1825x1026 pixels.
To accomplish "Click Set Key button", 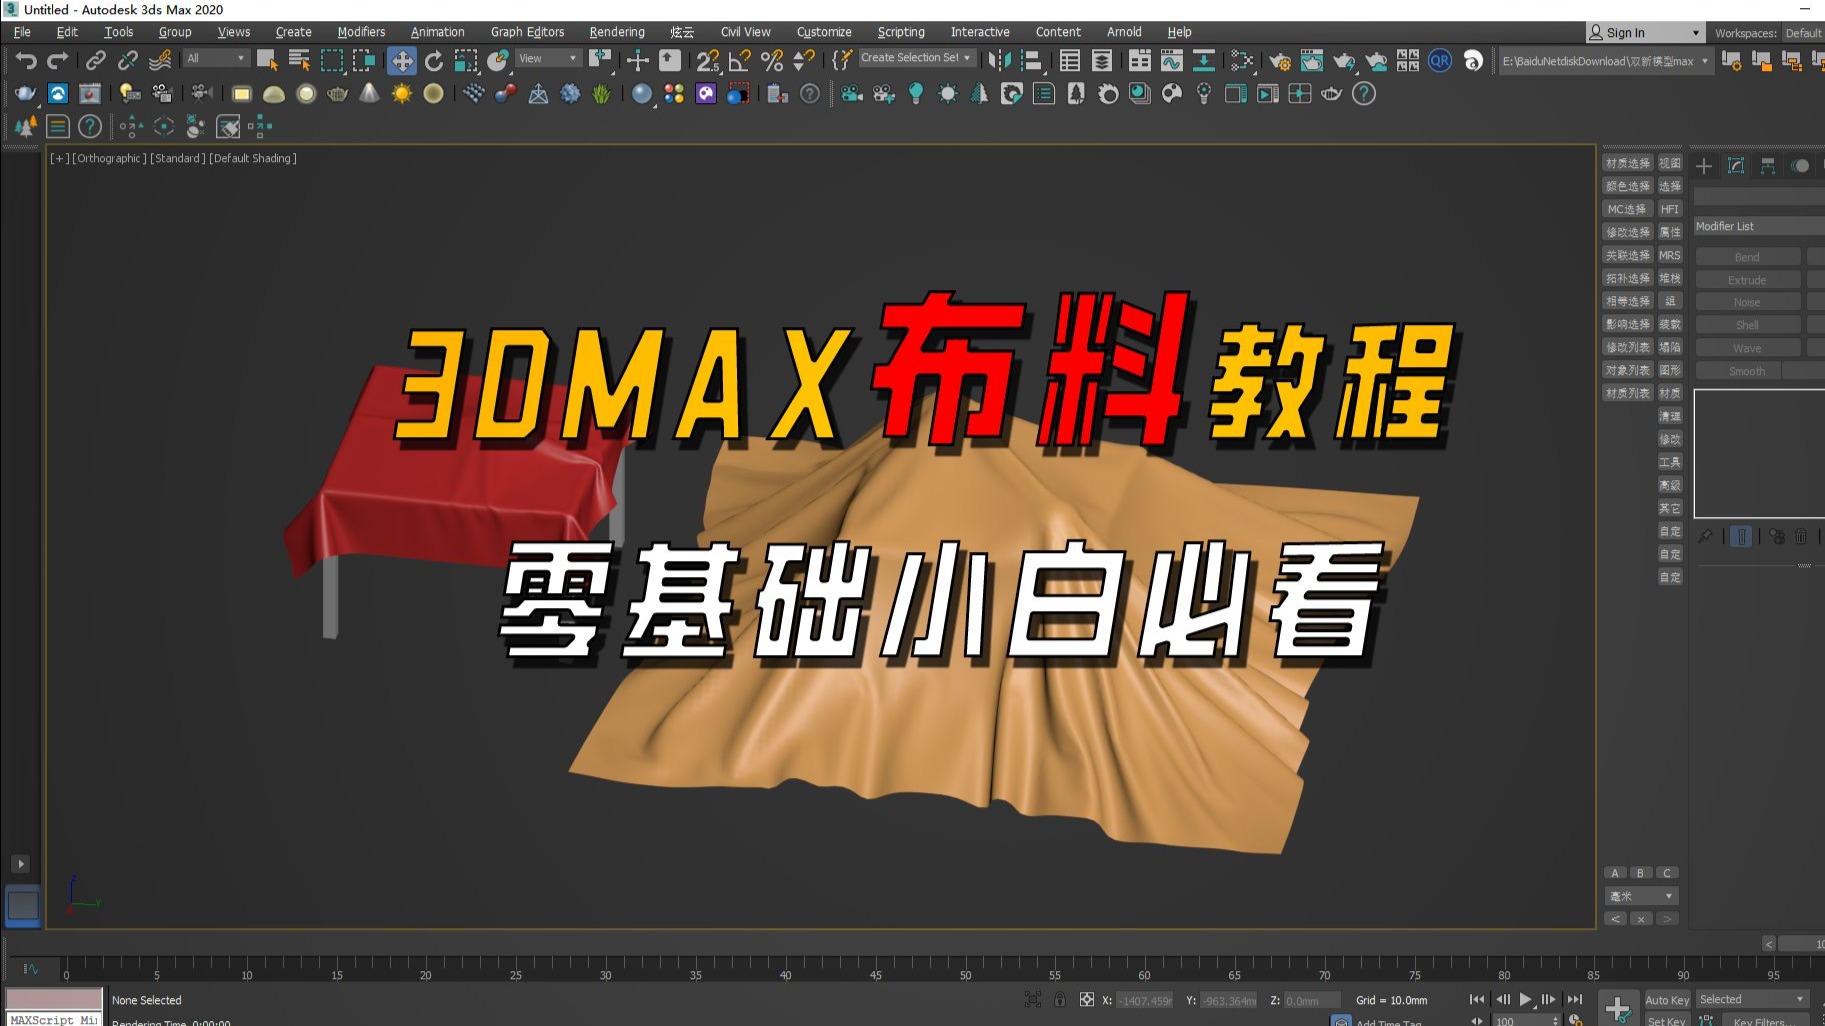I will (1666, 1020).
